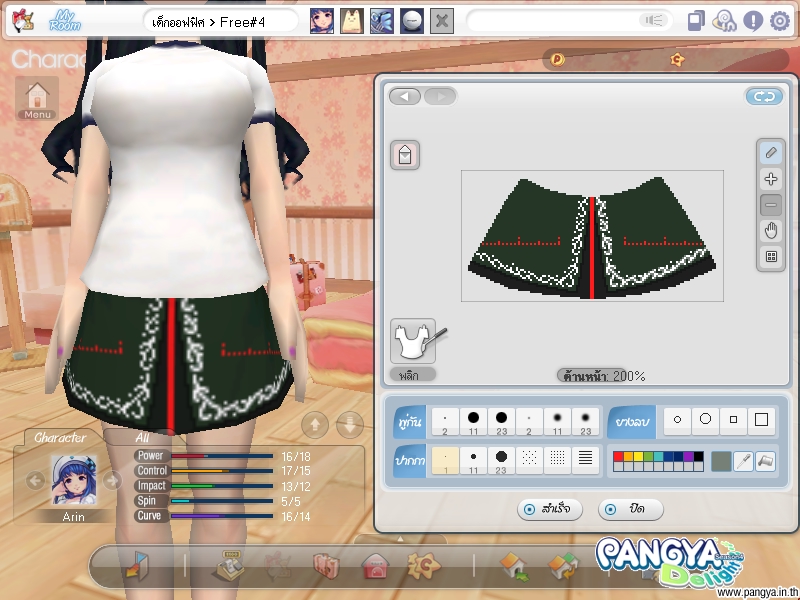Click the swap/rotate view button
This screenshot has height=600, width=800.
(764, 96)
